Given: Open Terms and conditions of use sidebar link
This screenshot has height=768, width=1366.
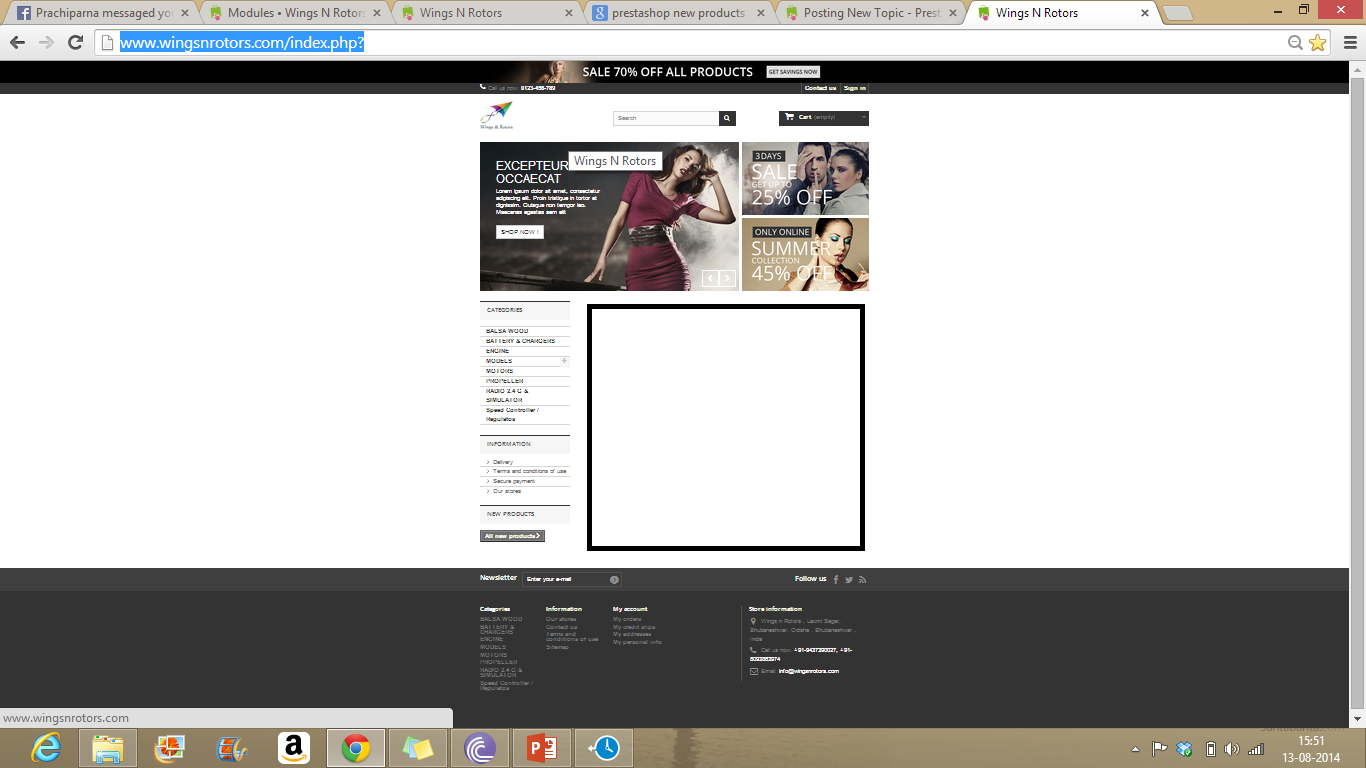Looking at the screenshot, I should tap(530, 471).
